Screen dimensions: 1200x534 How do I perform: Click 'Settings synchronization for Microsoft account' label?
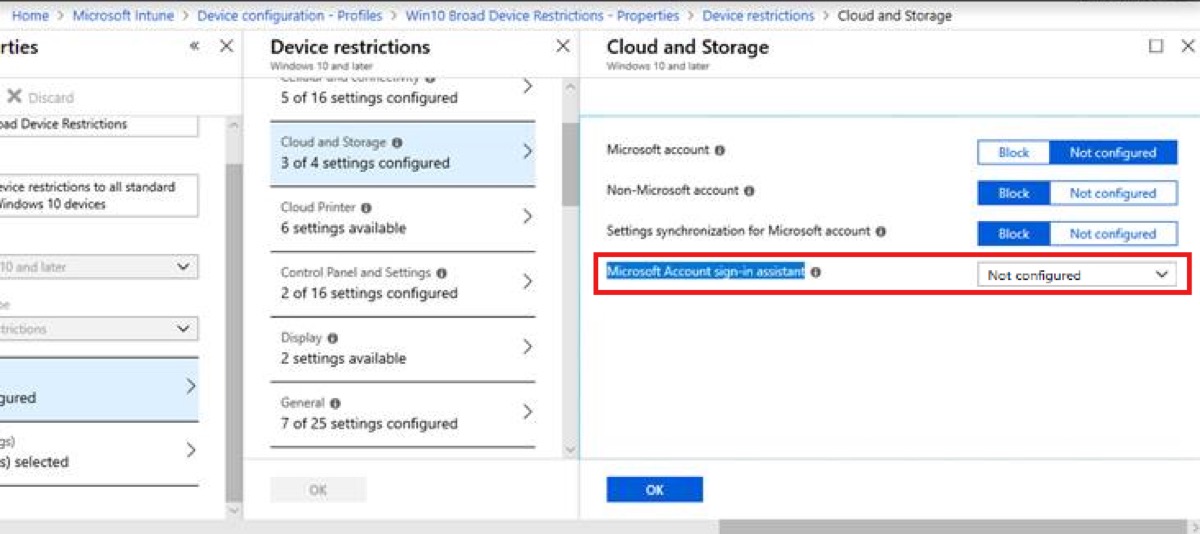tap(738, 231)
